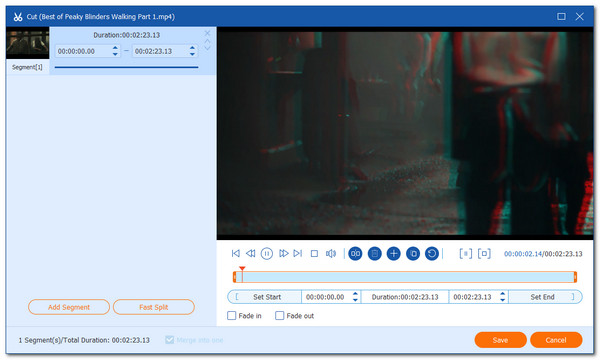Increase the Set End time value
This screenshot has width=600, height=360.
pos(502,294)
